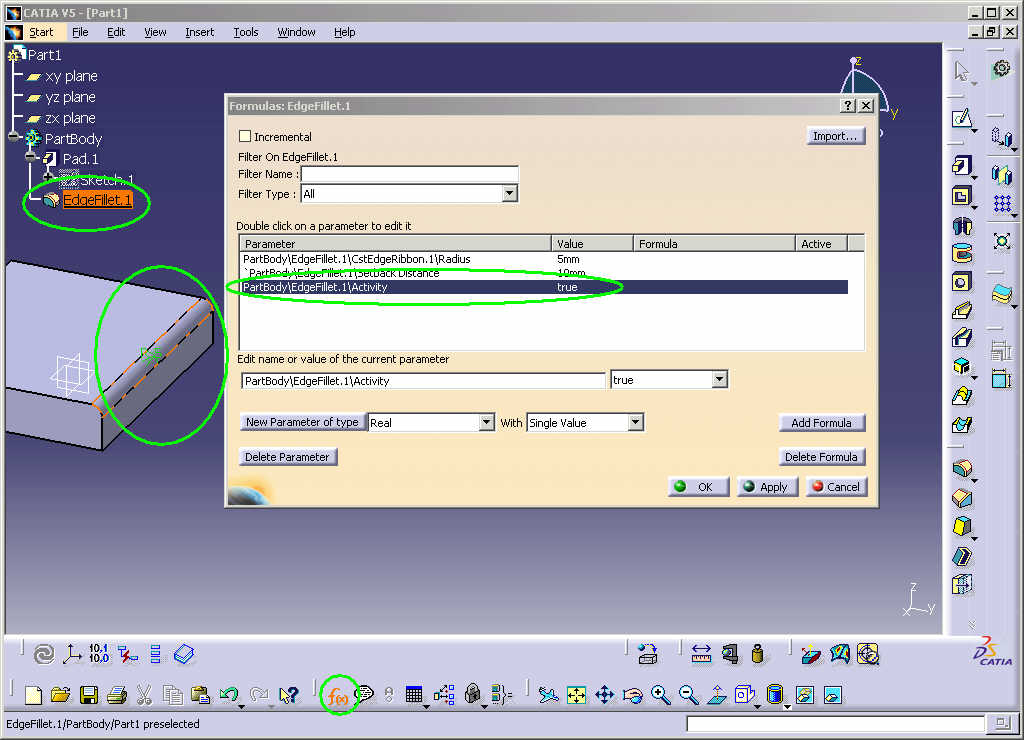Toggle the Incremental checkbox

pos(245,137)
